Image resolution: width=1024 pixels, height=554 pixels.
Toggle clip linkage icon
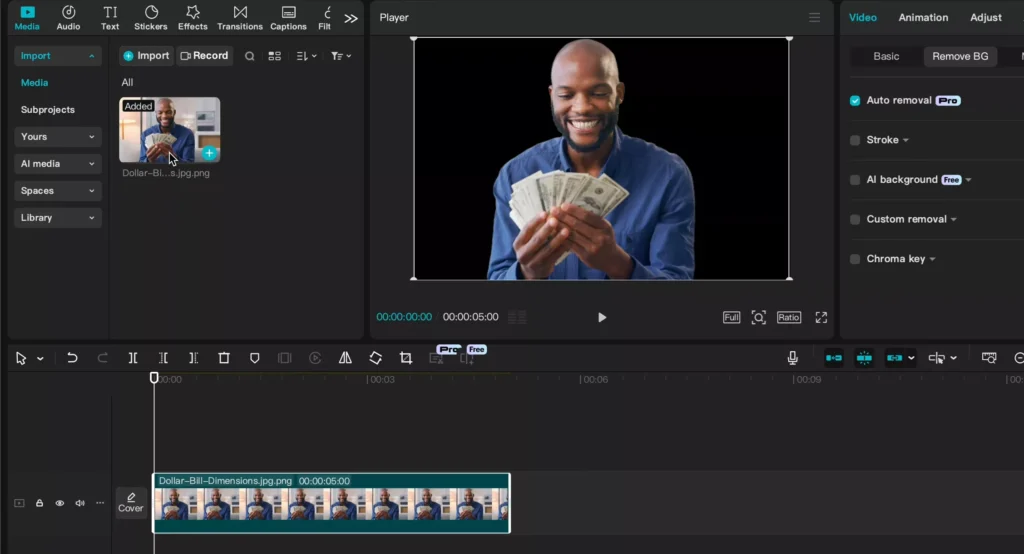coord(895,358)
